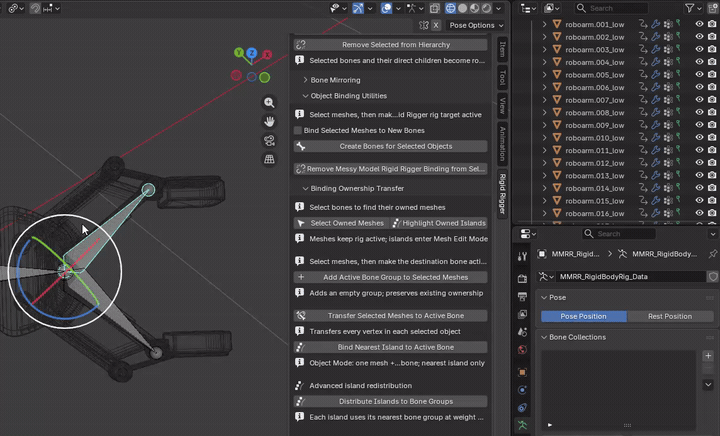Click the pan view hand icon
Image resolution: width=720 pixels, height=436 pixels.
coord(269,121)
